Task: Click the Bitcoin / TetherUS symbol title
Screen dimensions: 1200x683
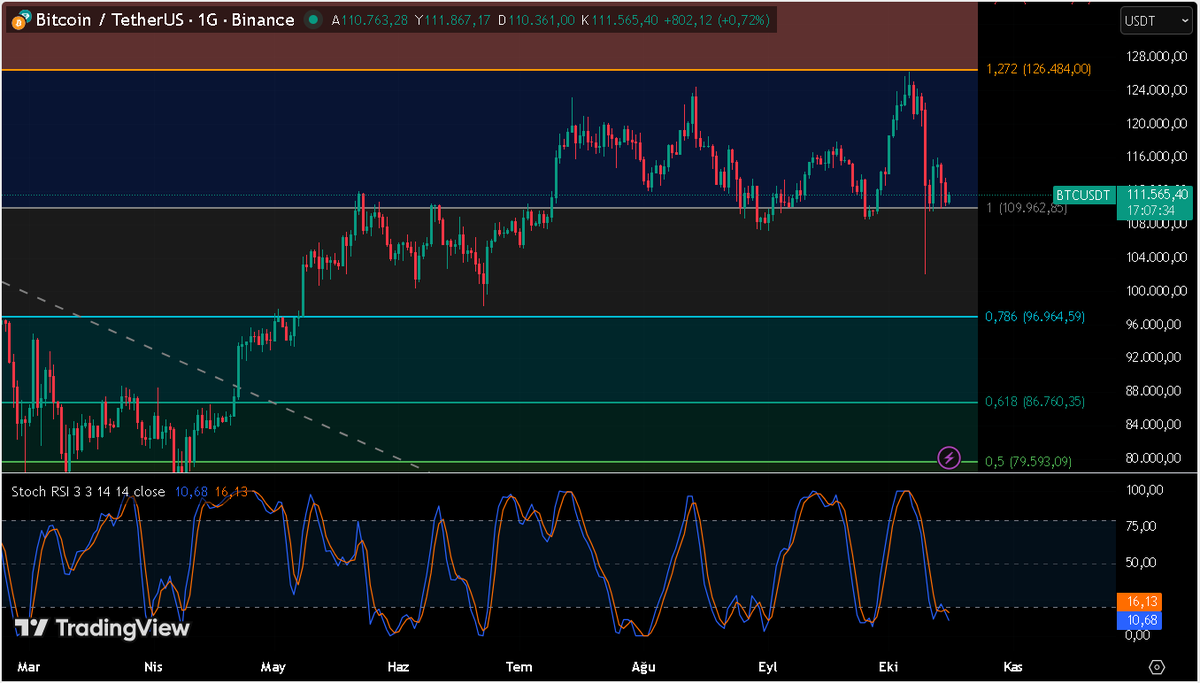Action: 165,20
